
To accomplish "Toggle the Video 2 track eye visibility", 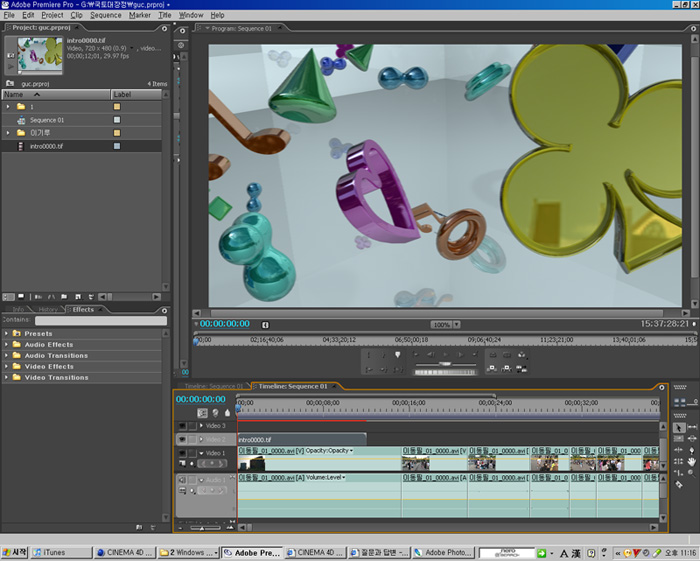I will [x=182, y=440].
